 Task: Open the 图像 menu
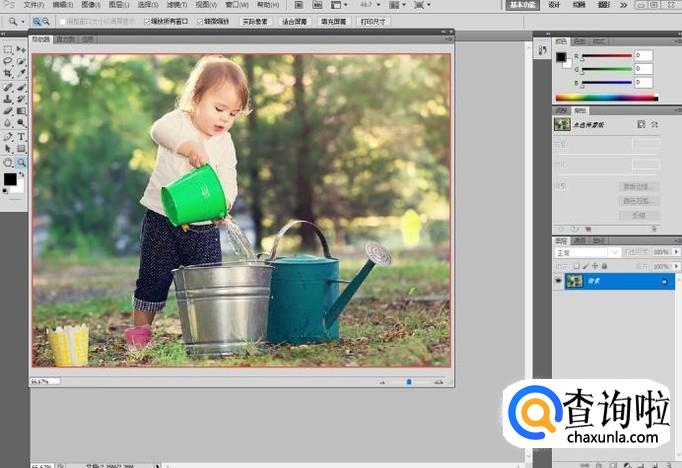tap(91, 5)
